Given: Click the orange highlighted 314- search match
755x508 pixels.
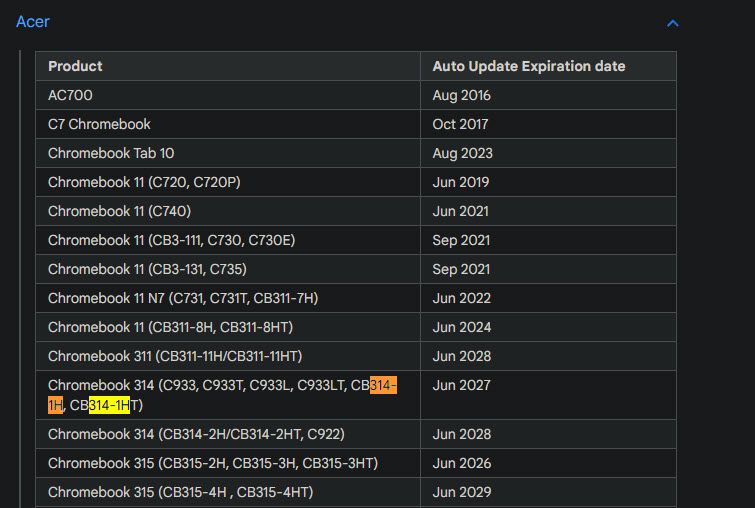Looking at the screenshot, I should [383, 385].
